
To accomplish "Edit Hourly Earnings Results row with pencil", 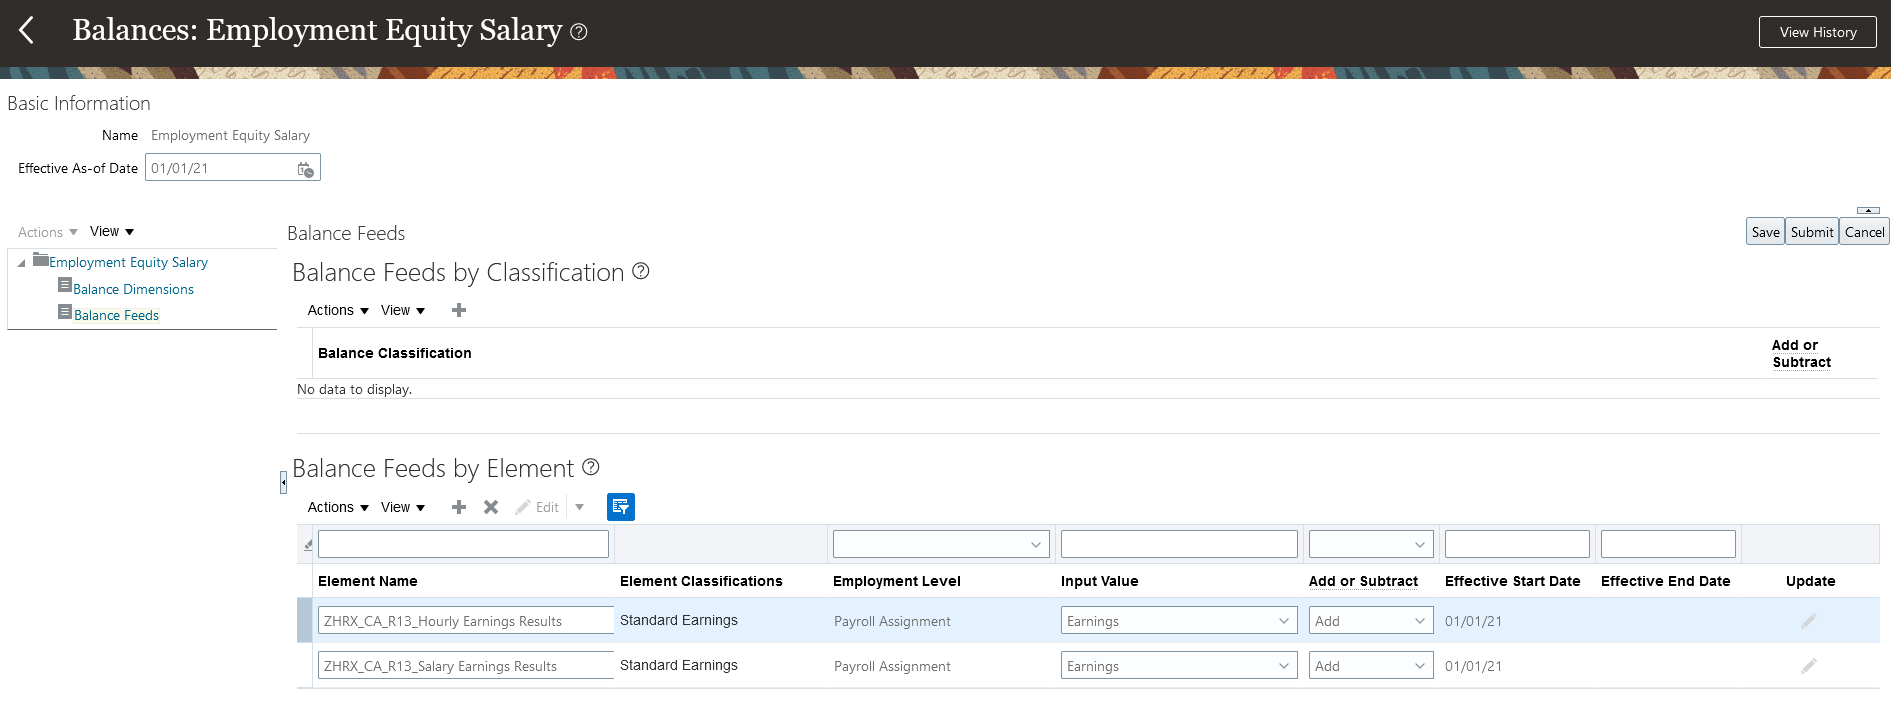I will point(1809,621).
